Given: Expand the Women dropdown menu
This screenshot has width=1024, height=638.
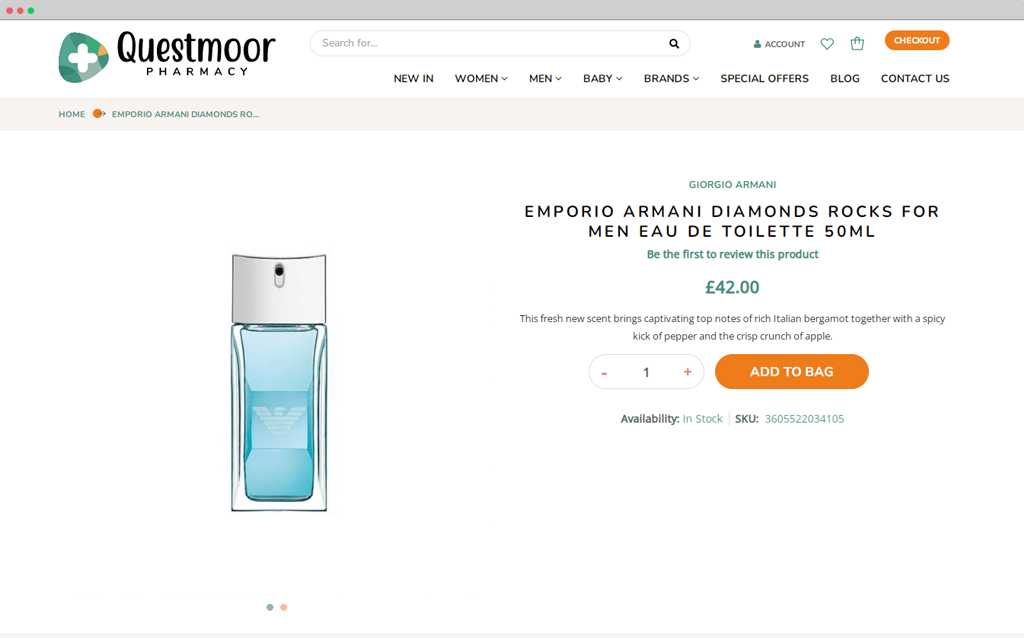Looking at the screenshot, I should pos(481,78).
